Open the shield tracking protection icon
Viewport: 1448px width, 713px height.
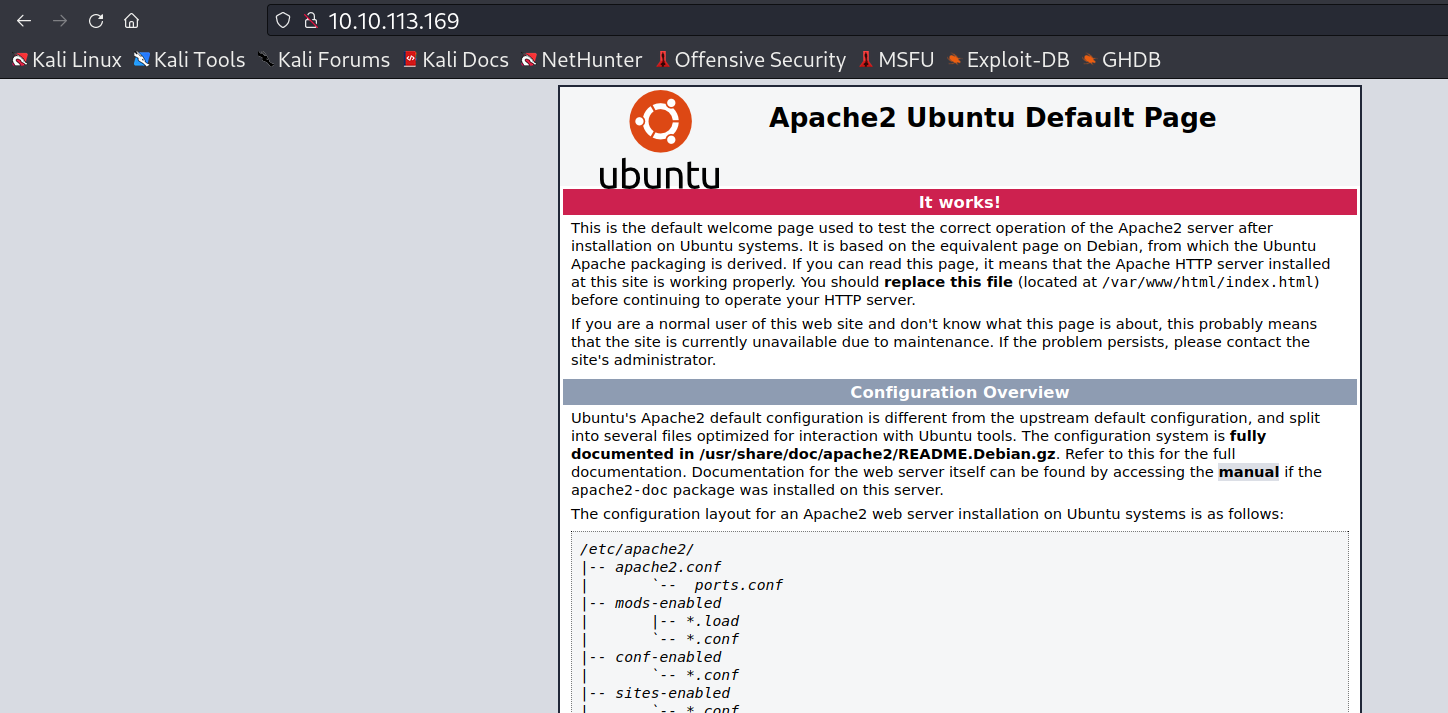point(284,20)
